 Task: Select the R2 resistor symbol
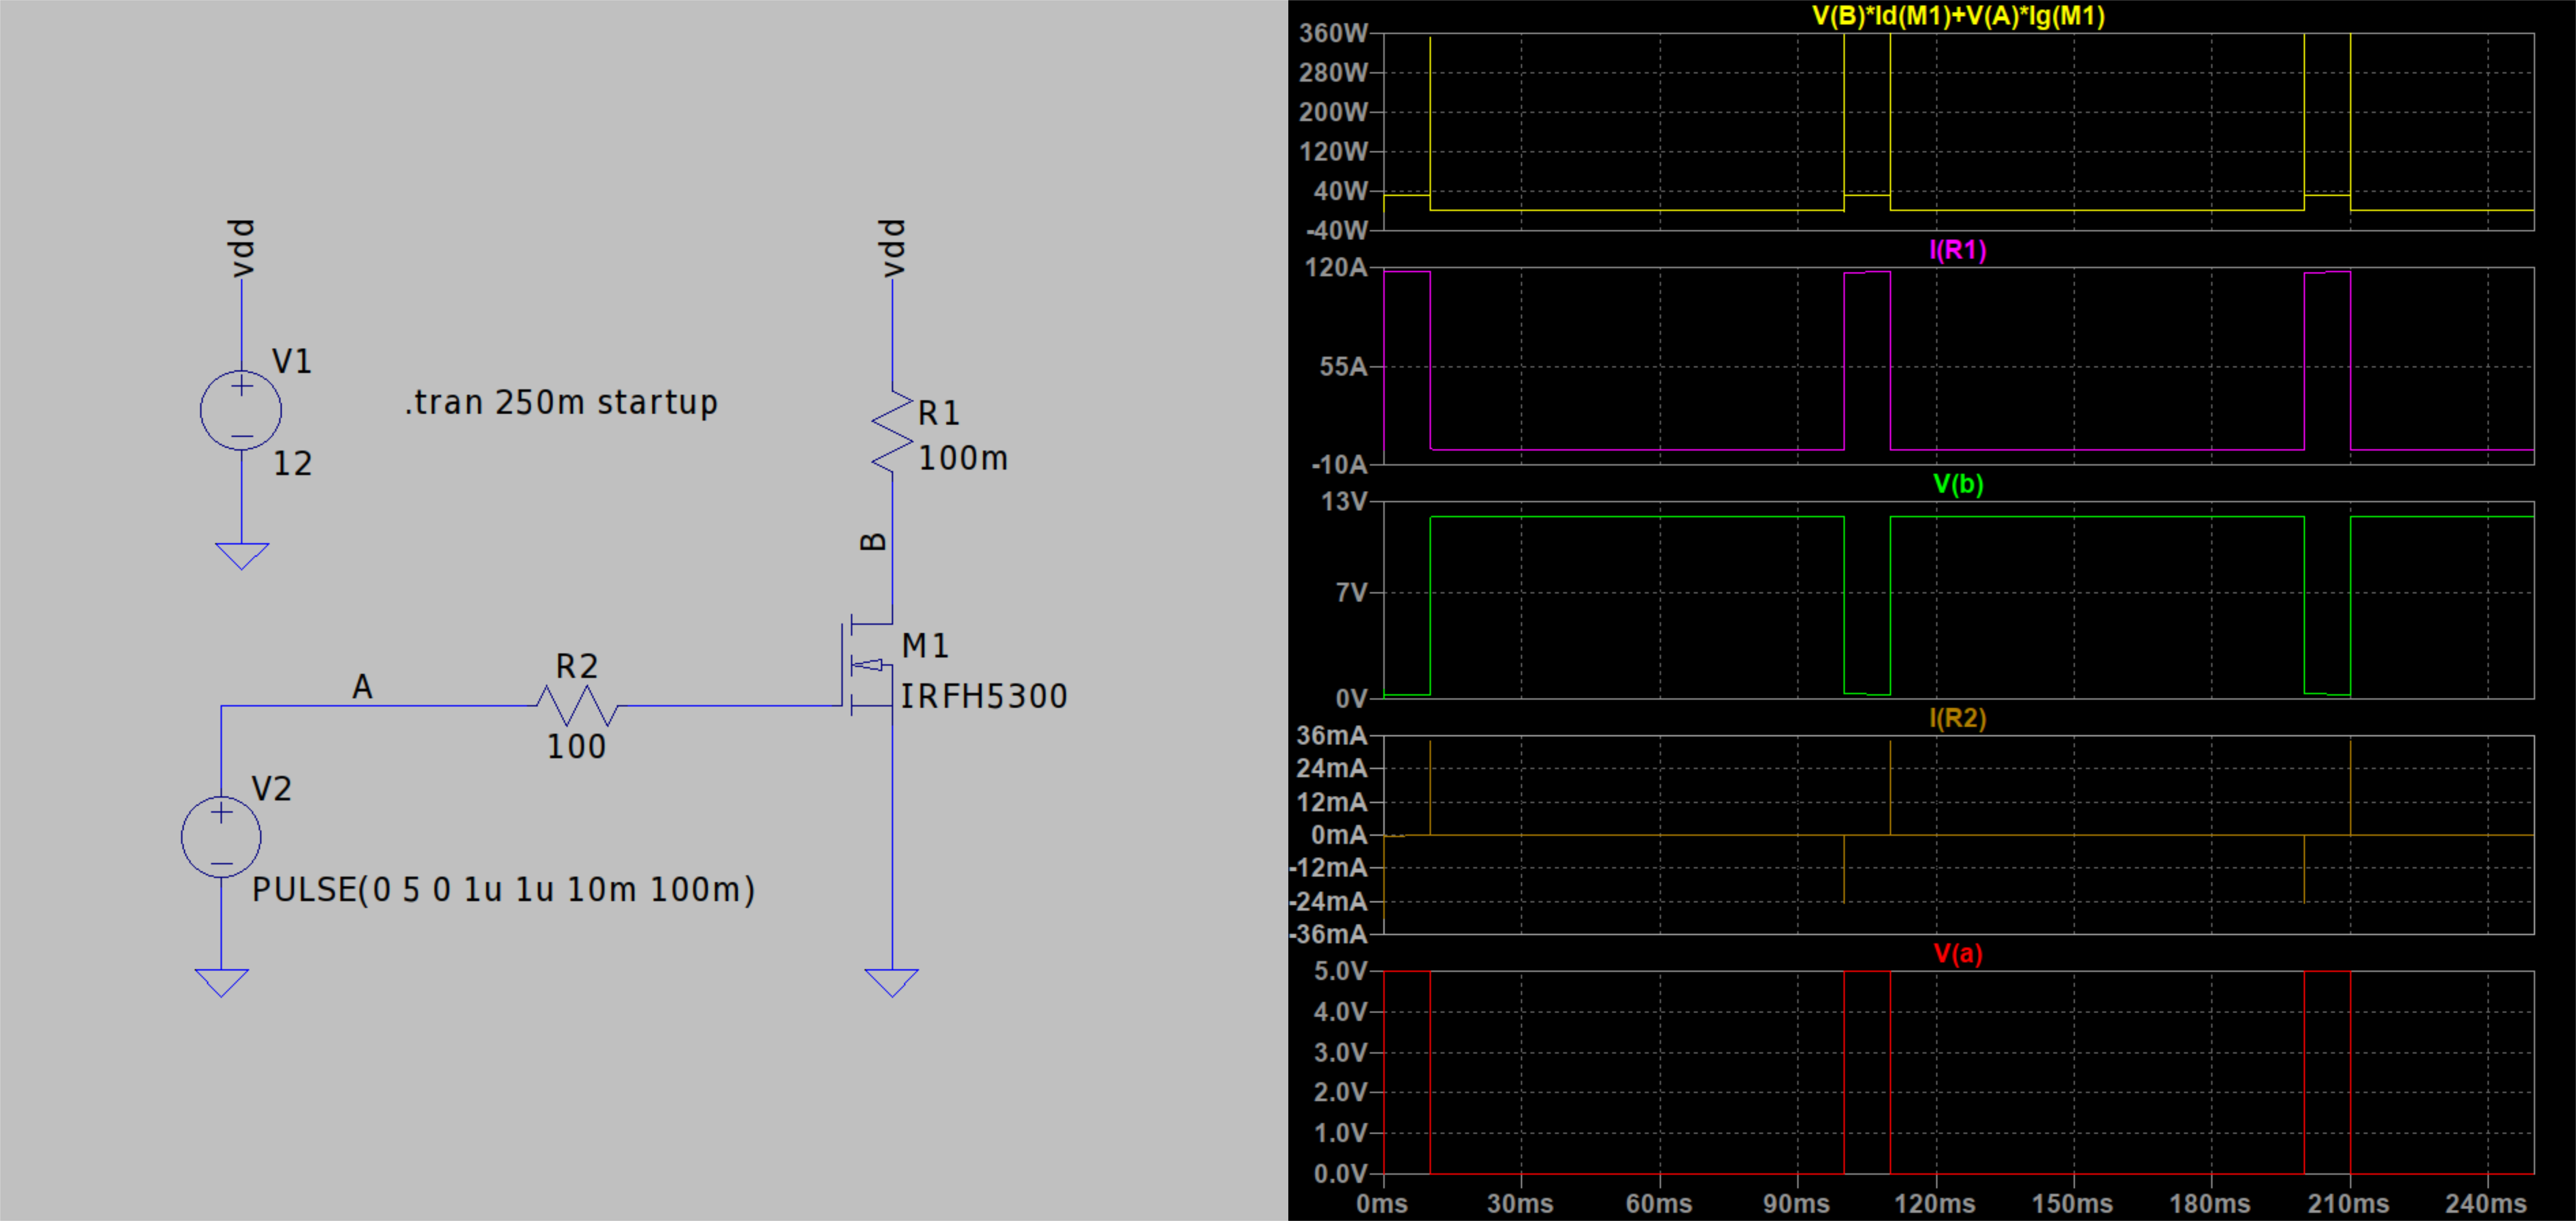click(x=577, y=706)
